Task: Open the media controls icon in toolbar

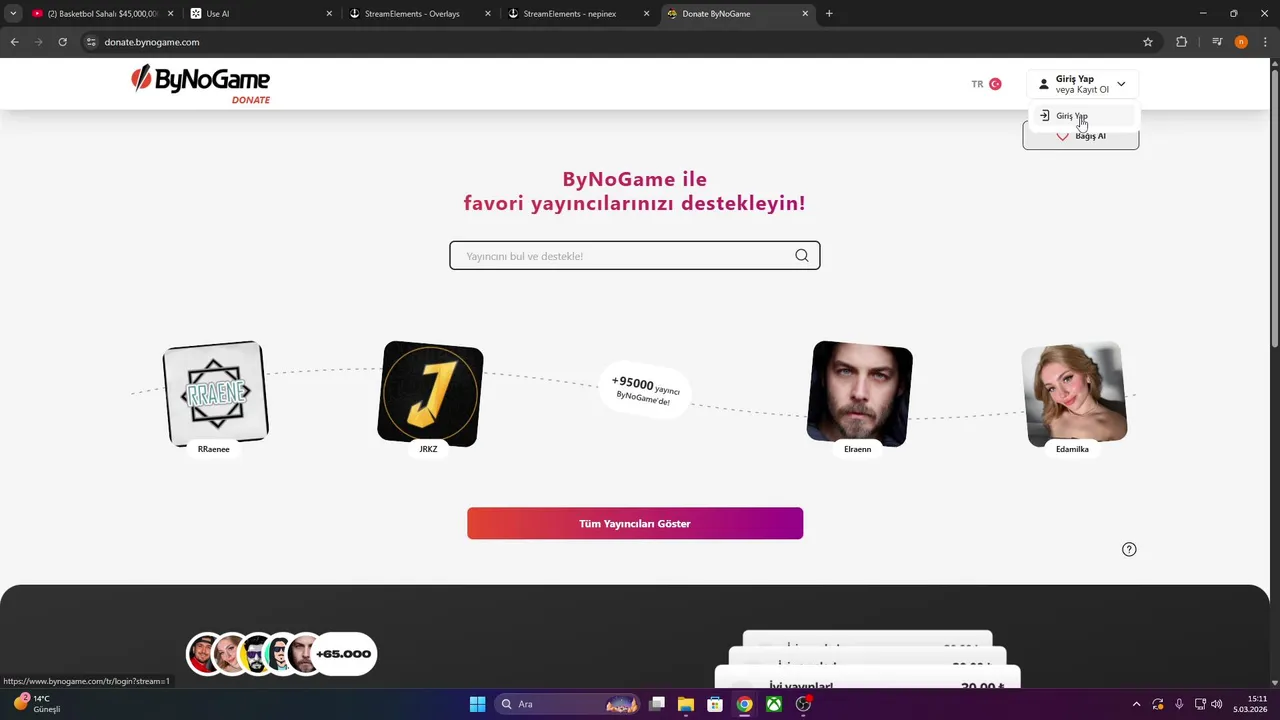Action: pos(1217,42)
